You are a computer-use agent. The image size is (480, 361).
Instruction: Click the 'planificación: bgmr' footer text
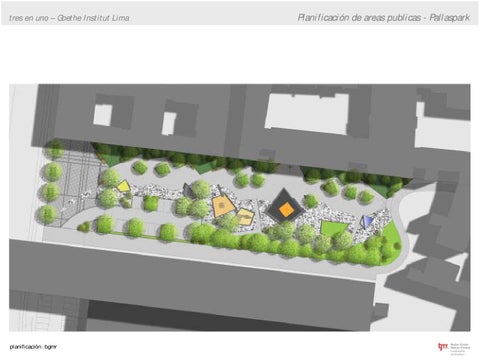33,347
